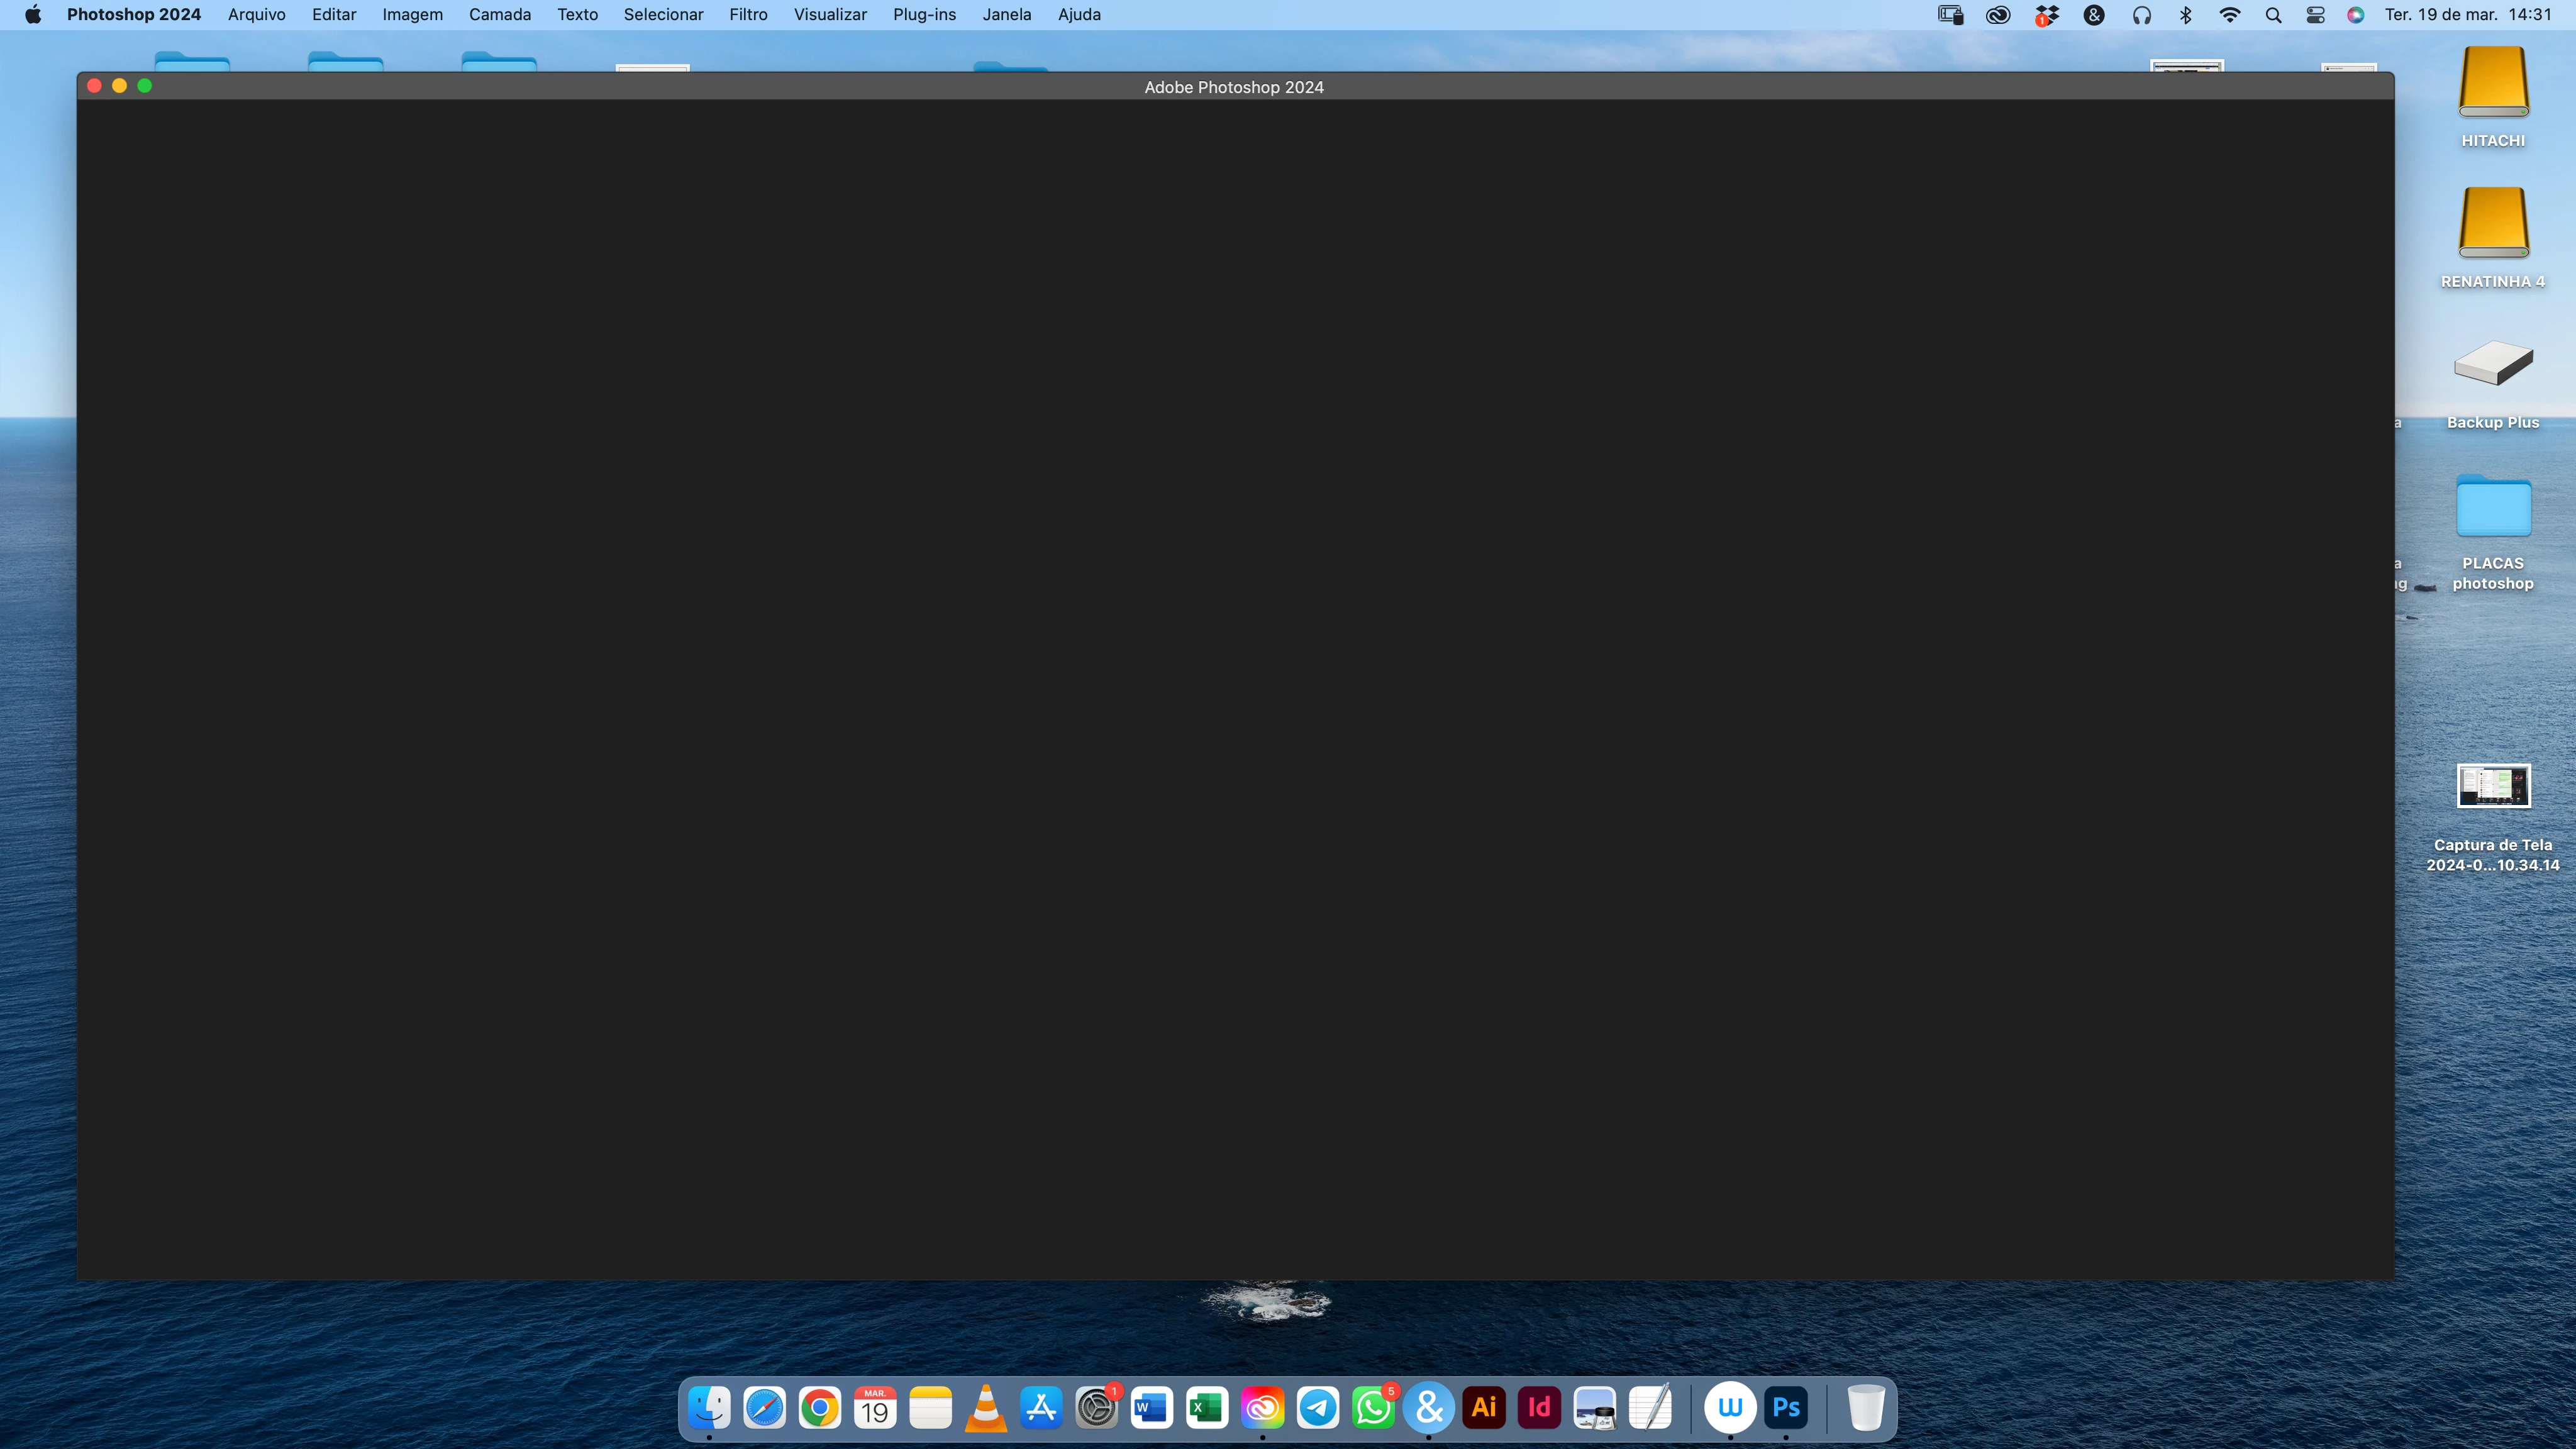Open the Plug-ins menu
The width and height of the screenshot is (2576, 1449).
coord(924,15)
